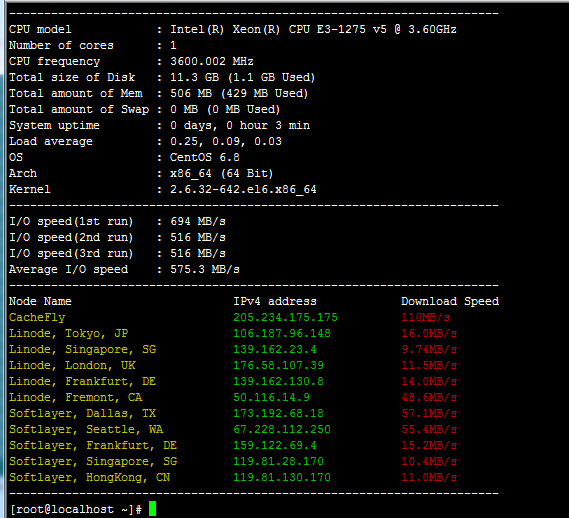
Task: Click IP address 139.162.23.4
Action: coord(275,349)
